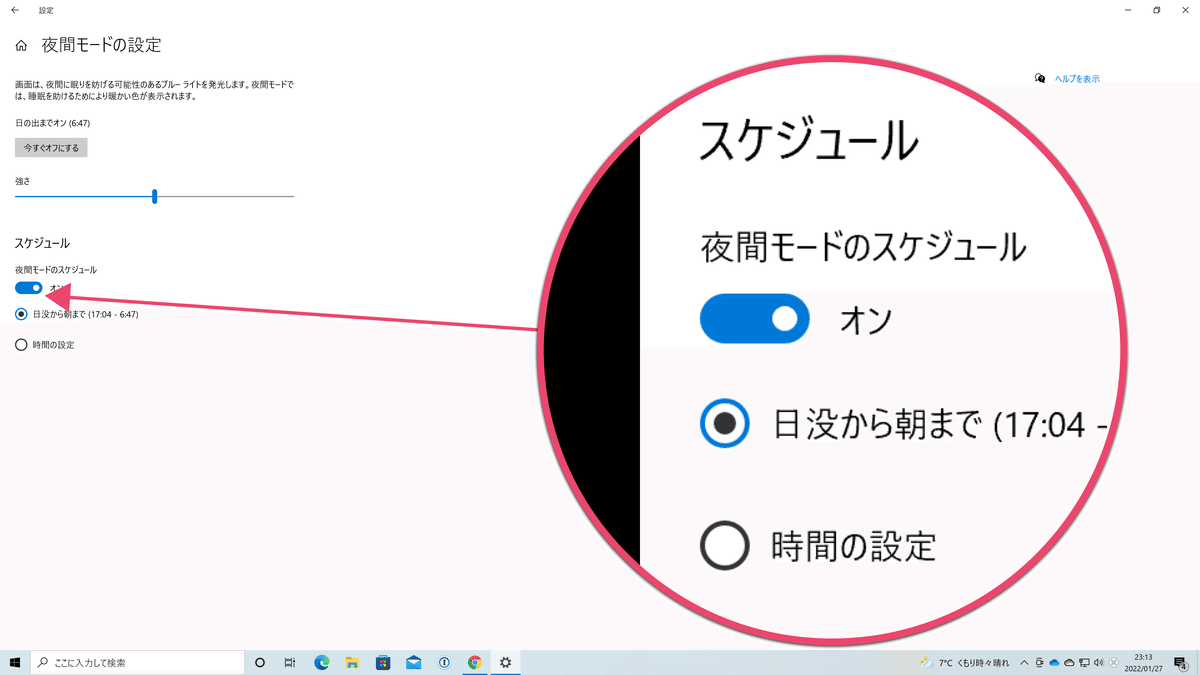Expand hidden system tray icons chevron
The image size is (1200, 675).
point(1024,662)
